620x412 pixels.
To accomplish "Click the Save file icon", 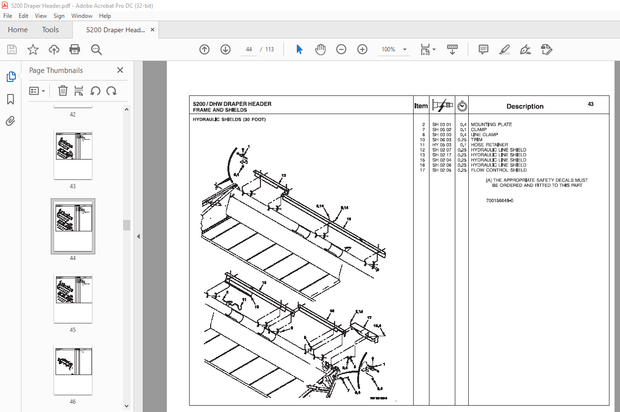I will (x=12, y=49).
